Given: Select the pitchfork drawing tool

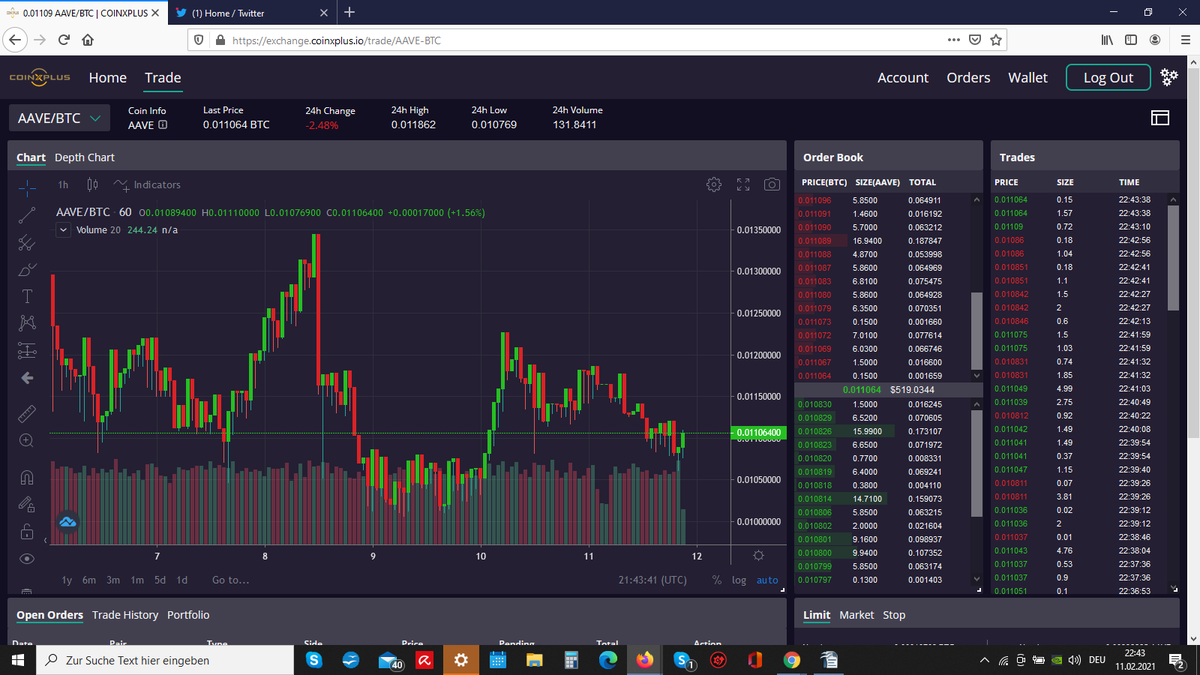Looking at the screenshot, I should coord(28,241).
